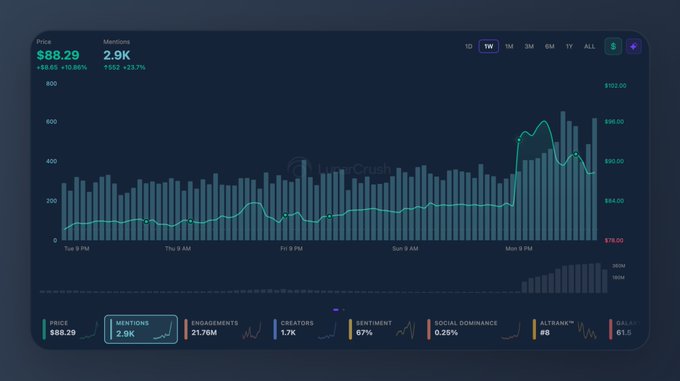This screenshot has width=680, height=381.
Task: Click the Fri 9 PM axis label
Action: pyautogui.click(x=291, y=249)
